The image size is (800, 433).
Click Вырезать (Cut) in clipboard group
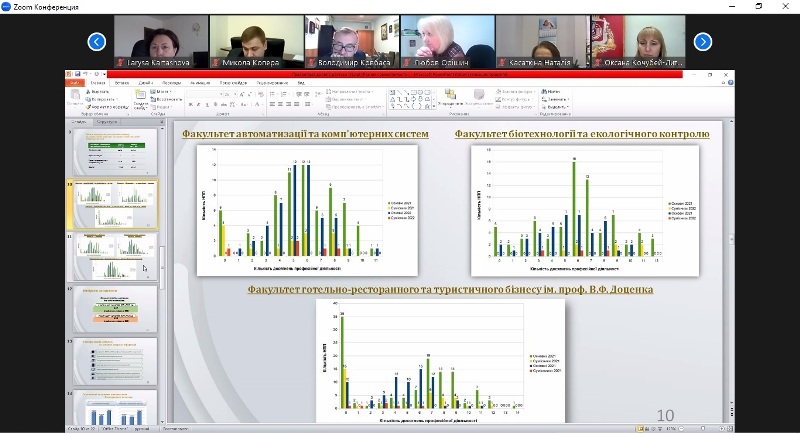[x=97, y=92]
